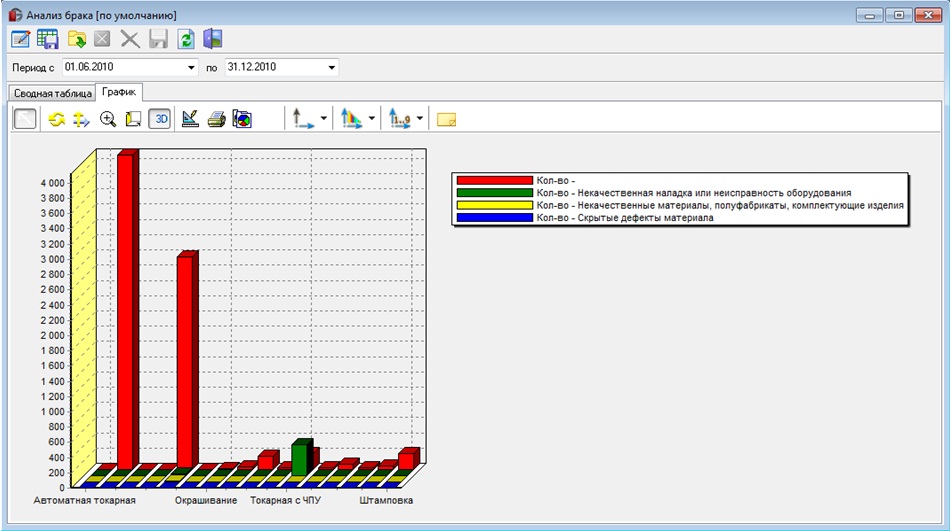Click the blue legend swatch for Скрытые дефекты
Screen dimensions: 951x531
pyautogui.click(x=495, y=218)
